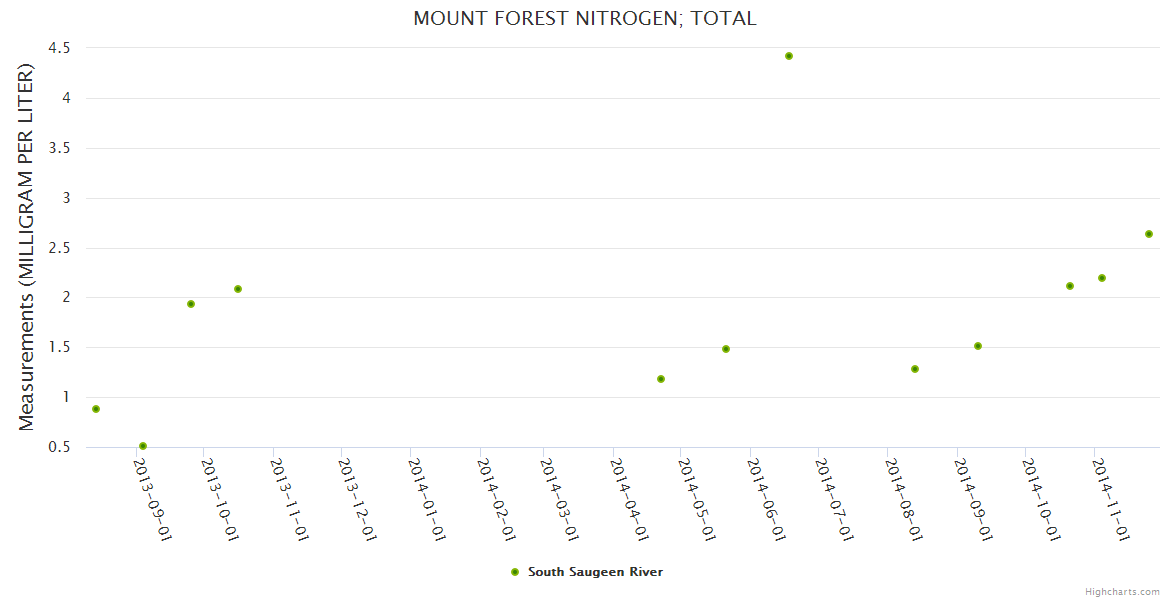The image size is (1170, 600).
Task: Click the lowest data point near 0.5
Action: [143, 446]
